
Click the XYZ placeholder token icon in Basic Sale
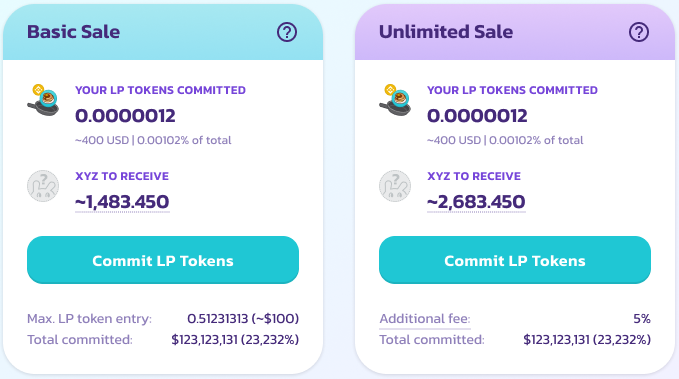click(43, 186)
